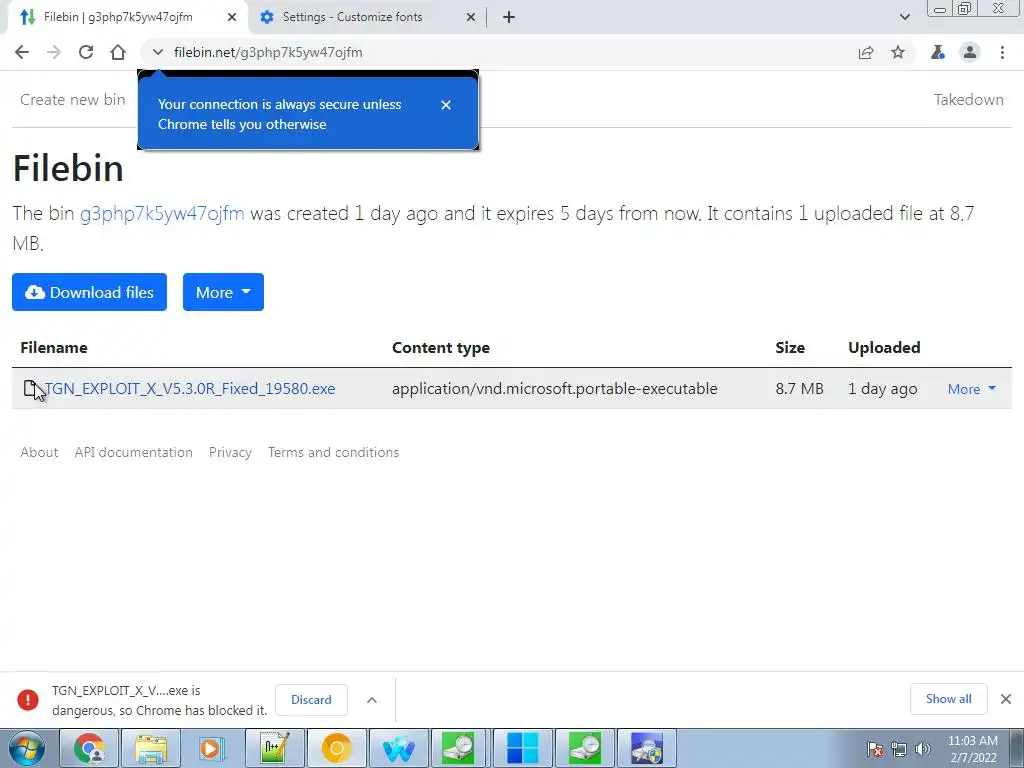Switch to the Filebin tab
The height and width of the screenshot is (768, 1024).
coord(118,17)
